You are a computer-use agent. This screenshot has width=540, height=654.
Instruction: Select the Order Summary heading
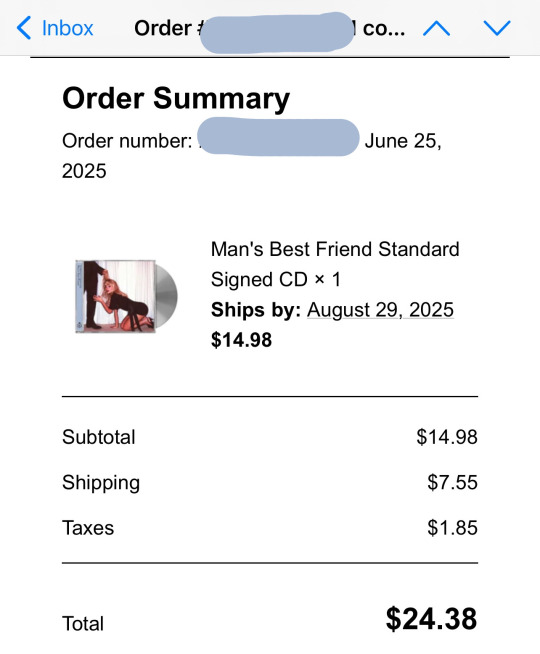tap(176, 98)
